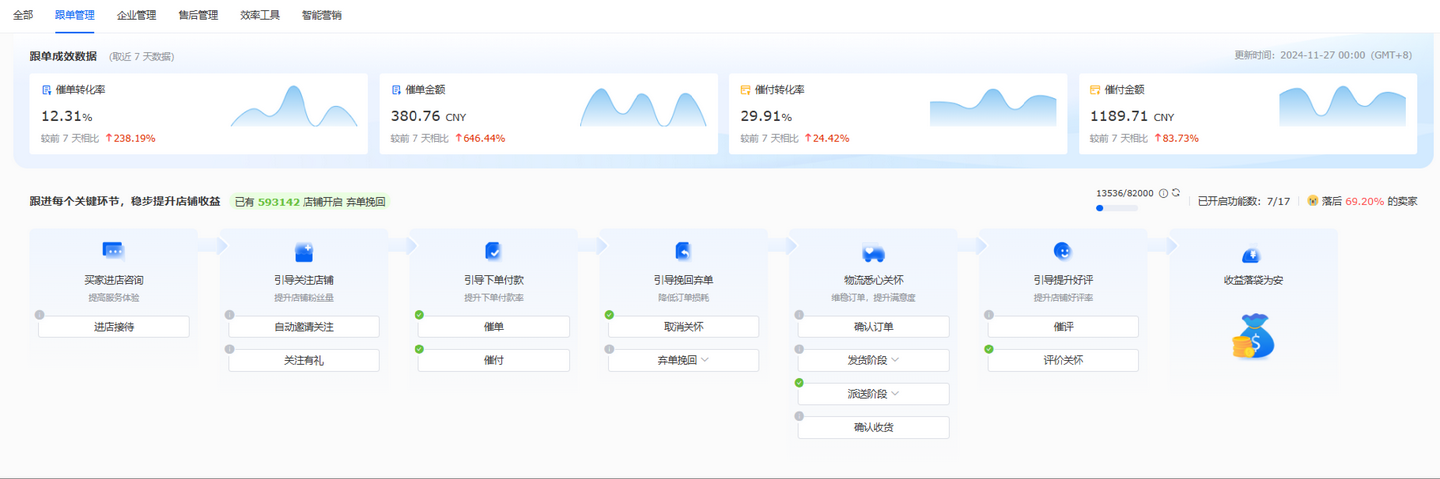This screenshot has width=1440, height=479.
Task: Open the 售后管理 tab
Action: (x=198, y=15)
